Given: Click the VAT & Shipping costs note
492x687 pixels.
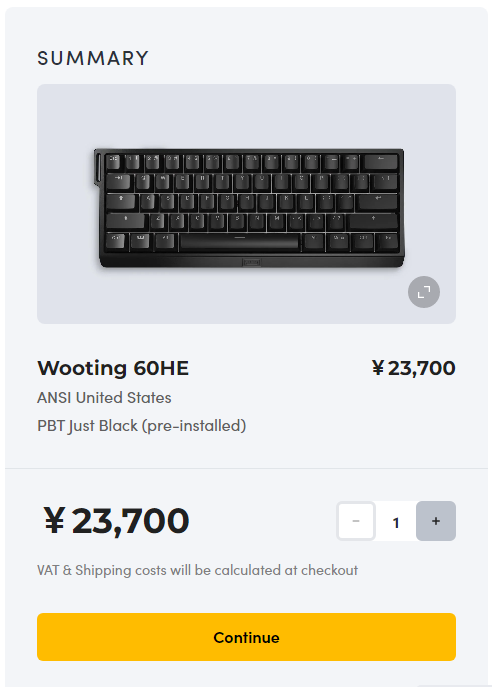Looking at the screenshot, I should tap(198, 570).
